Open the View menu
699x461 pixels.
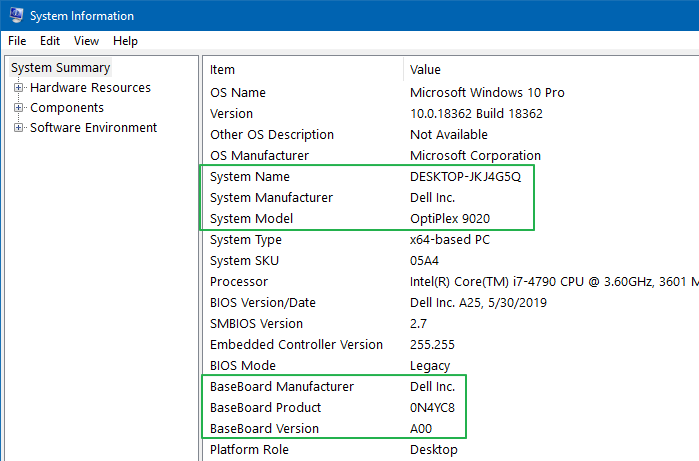(x=86, y=41)
